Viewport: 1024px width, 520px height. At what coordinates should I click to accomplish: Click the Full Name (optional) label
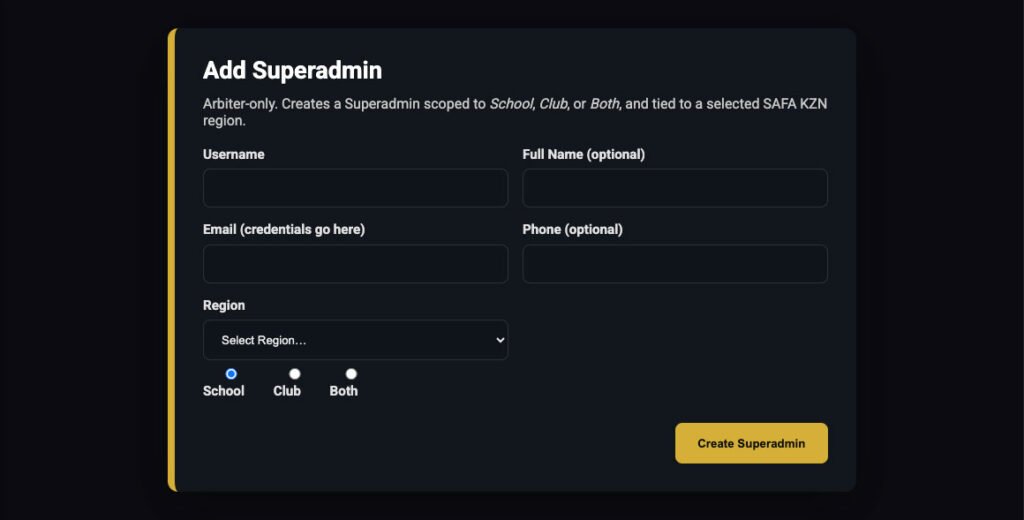[583, 154]
